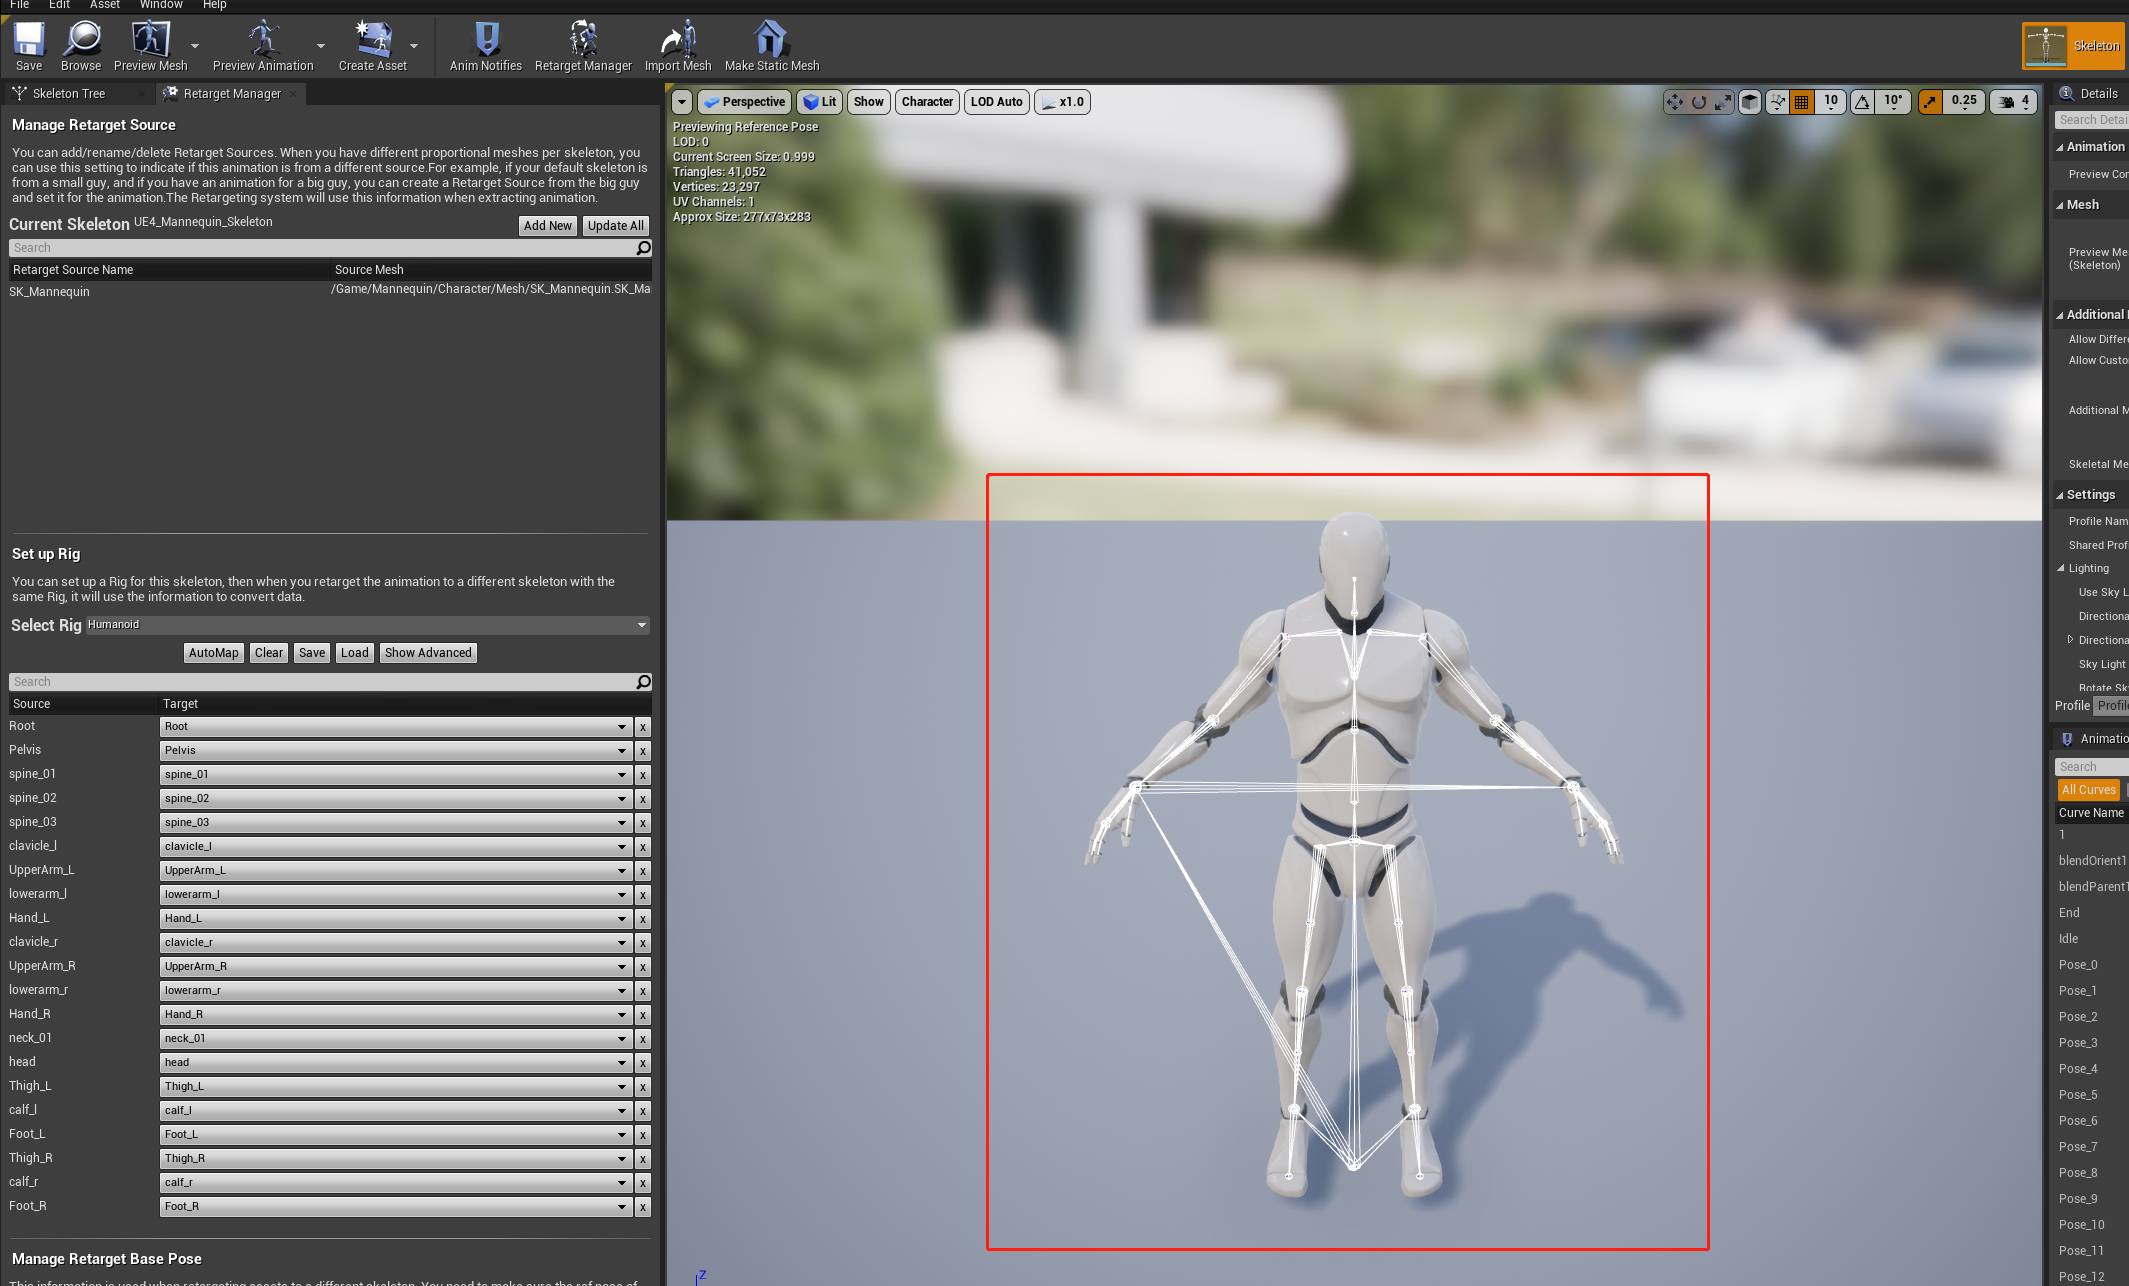Open the Select Rig Humanoid dropdown

pos(367,625)
